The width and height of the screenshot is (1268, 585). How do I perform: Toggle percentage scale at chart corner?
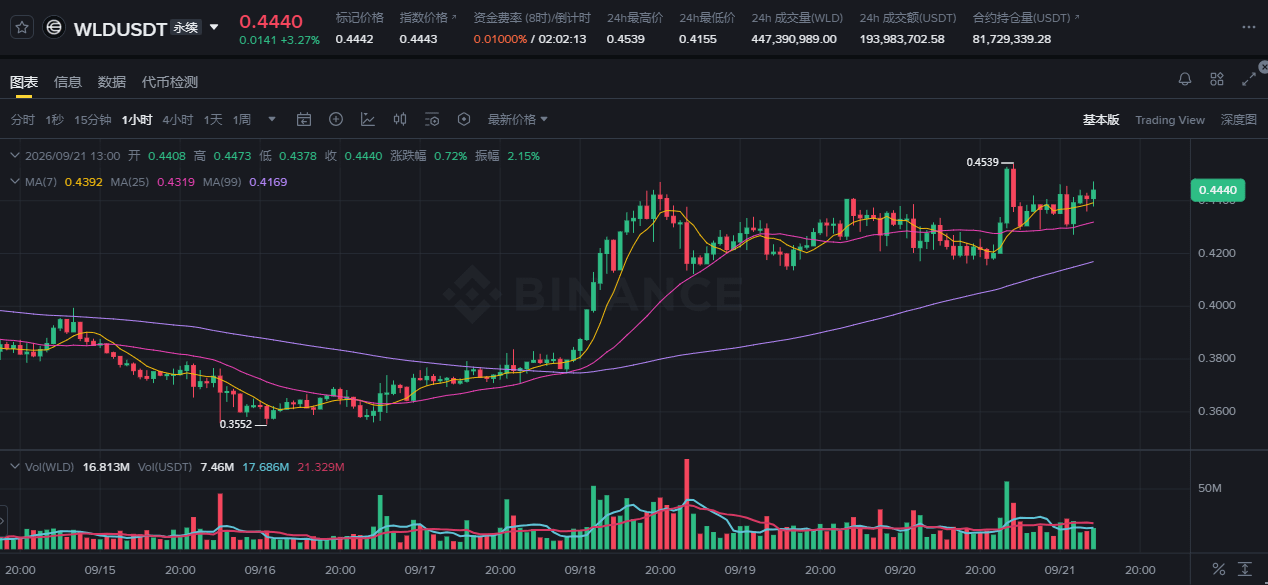tap(1219, 569)
